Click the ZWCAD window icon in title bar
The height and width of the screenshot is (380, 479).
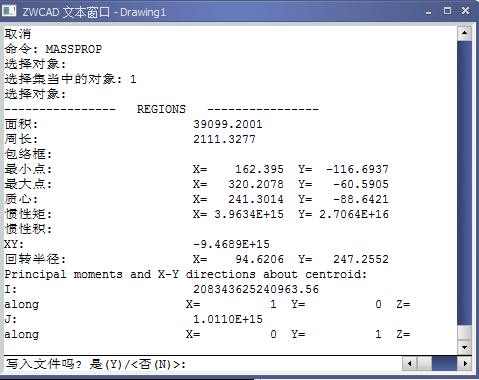(x=9, y=11)
